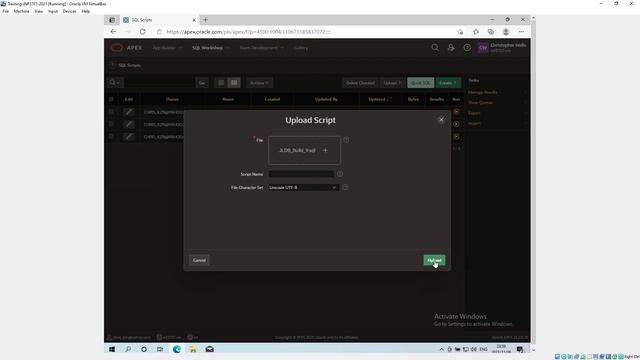Image resolution: width=640 pixels, height=360 pixels.
Task: Click the browser address bar URL
Action: pos(249,31)
